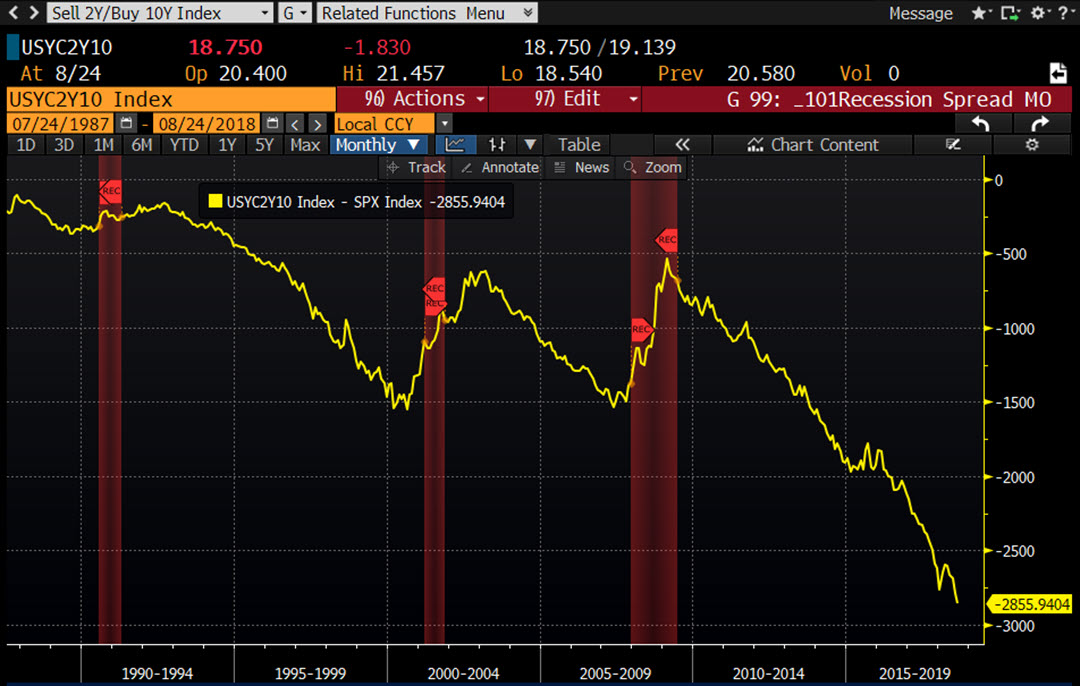This screenshot has width=1080, height=686.
Task: Select the 6M range
Action: [x=142, y=145]
